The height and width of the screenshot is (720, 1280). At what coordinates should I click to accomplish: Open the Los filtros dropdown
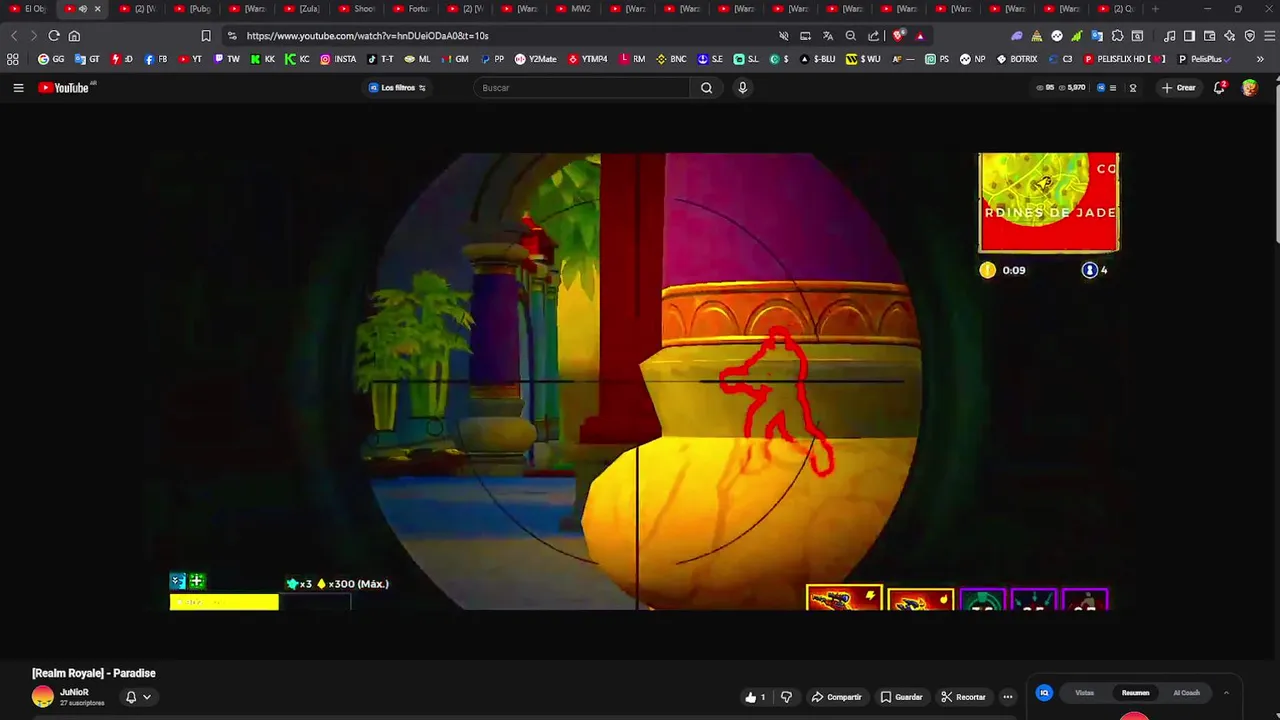pos(397,88)
